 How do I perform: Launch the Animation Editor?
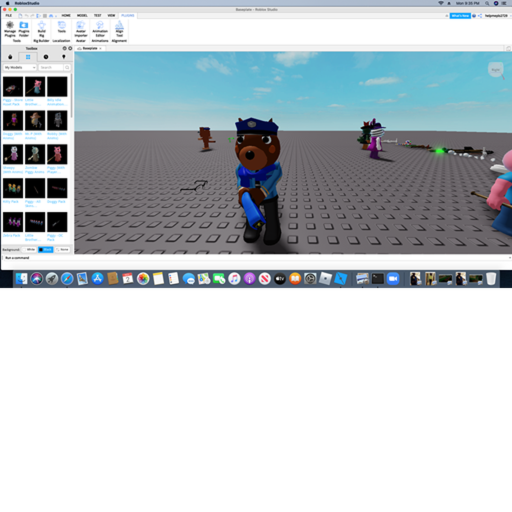(x=100, y=29)
